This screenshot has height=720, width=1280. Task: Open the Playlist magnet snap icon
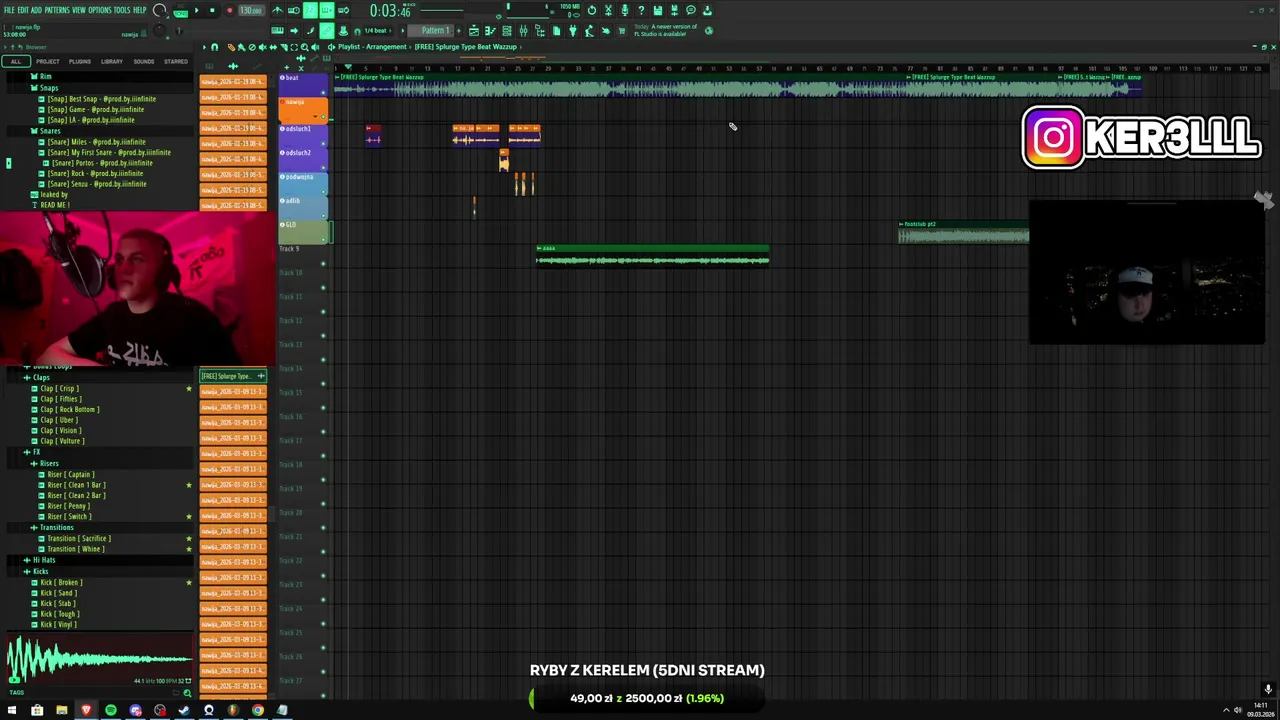pyautogui.click(x=214, y=47)
